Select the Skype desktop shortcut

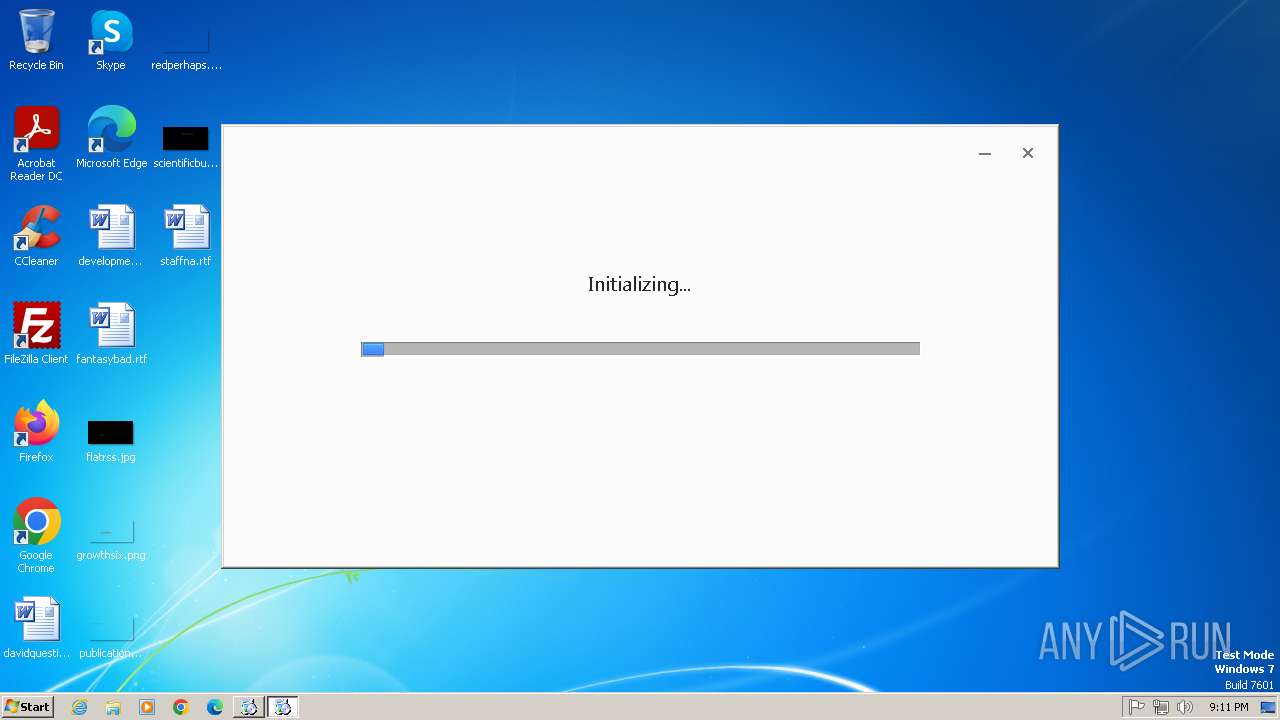point(111,40)
